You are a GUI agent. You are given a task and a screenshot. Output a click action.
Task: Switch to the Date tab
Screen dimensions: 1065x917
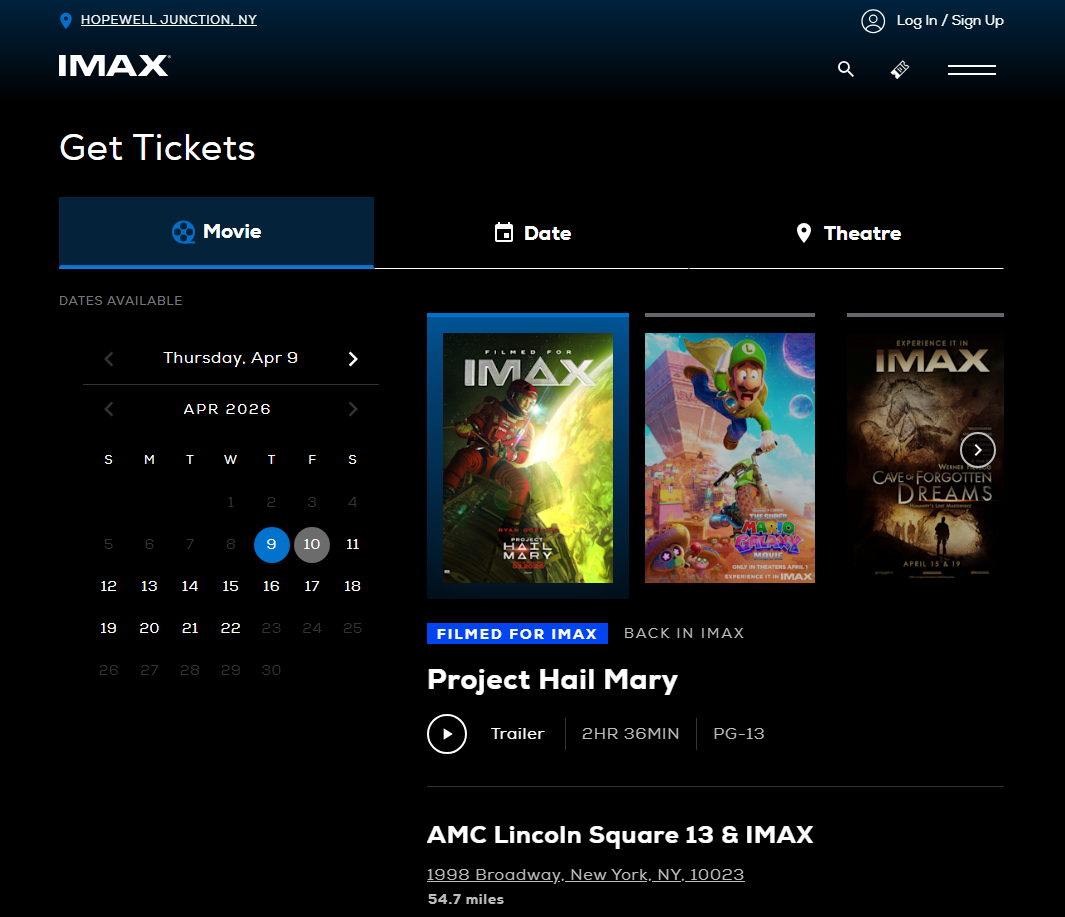(x=531, y=233)
